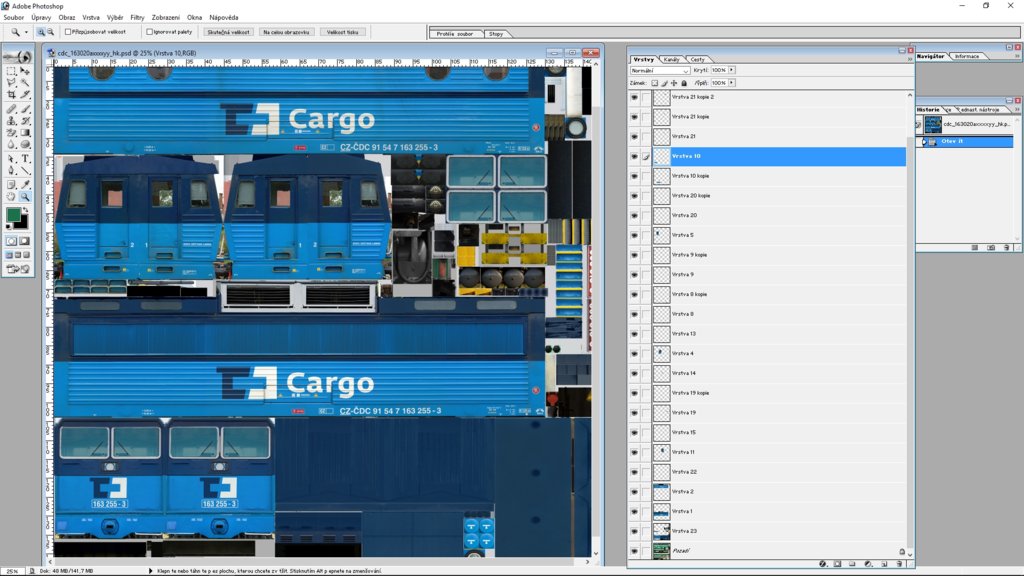Screen dimensions: 1024x576
Task: Open the Filtry menu
Action: point(137,18)
